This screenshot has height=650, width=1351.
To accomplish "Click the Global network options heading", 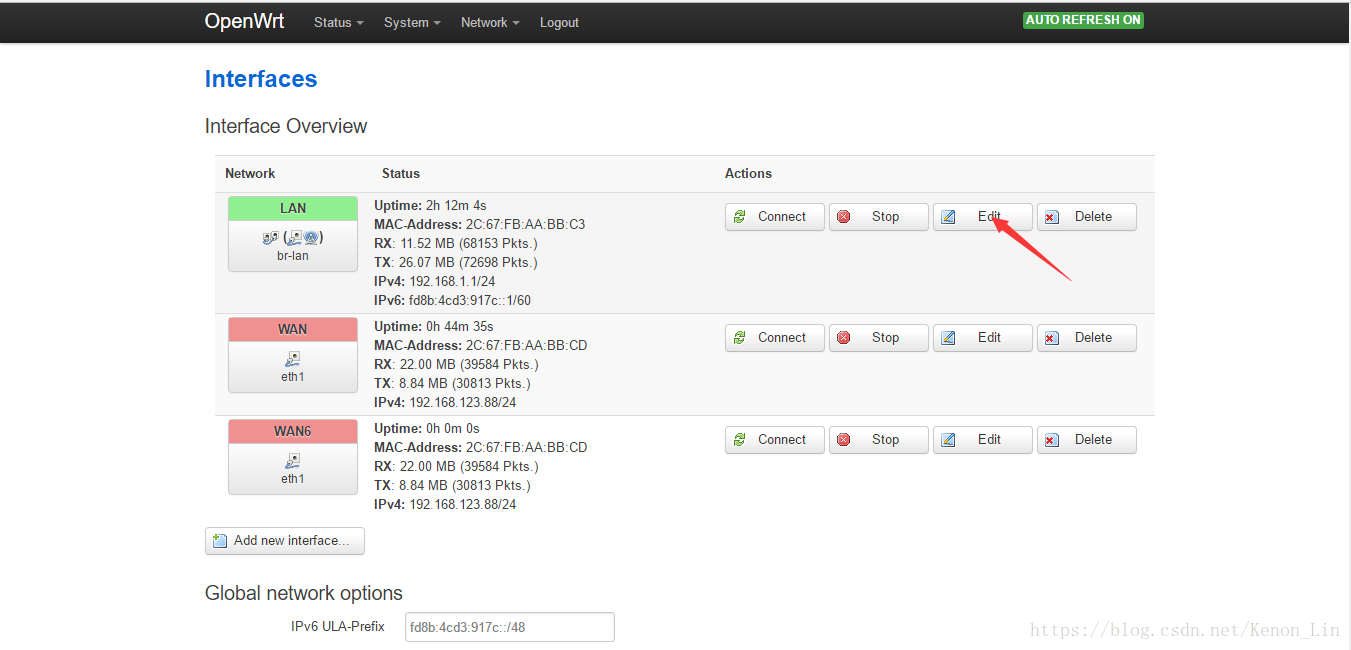I will pos(304,593).
